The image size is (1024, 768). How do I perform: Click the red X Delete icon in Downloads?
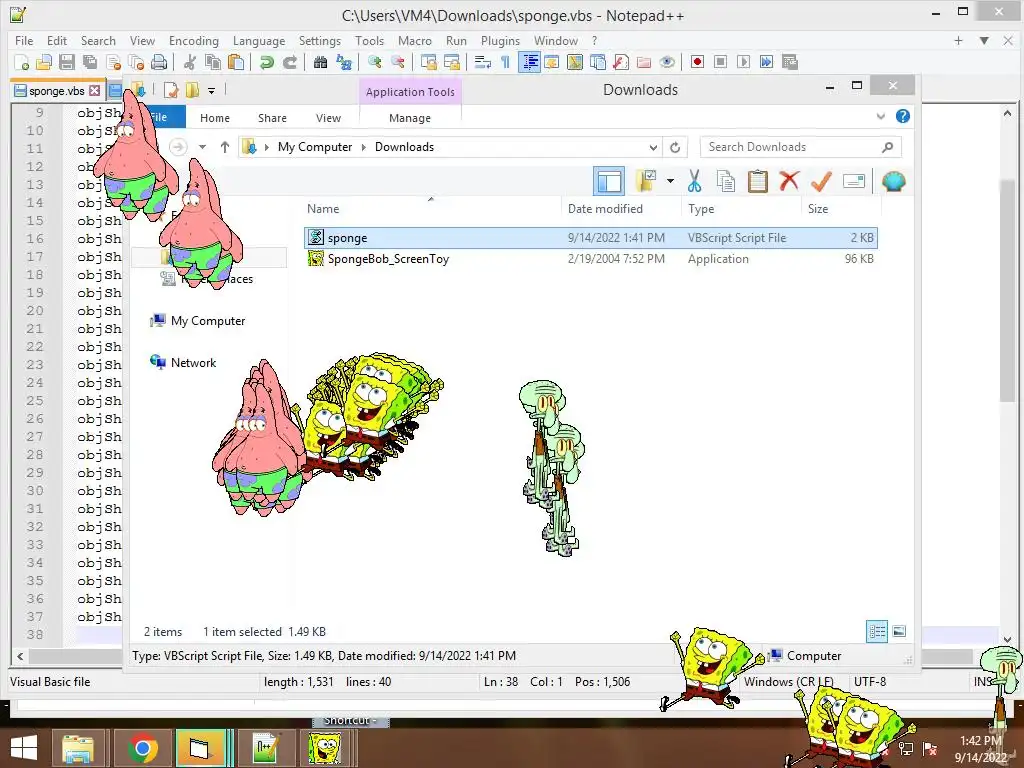[789, 181]
